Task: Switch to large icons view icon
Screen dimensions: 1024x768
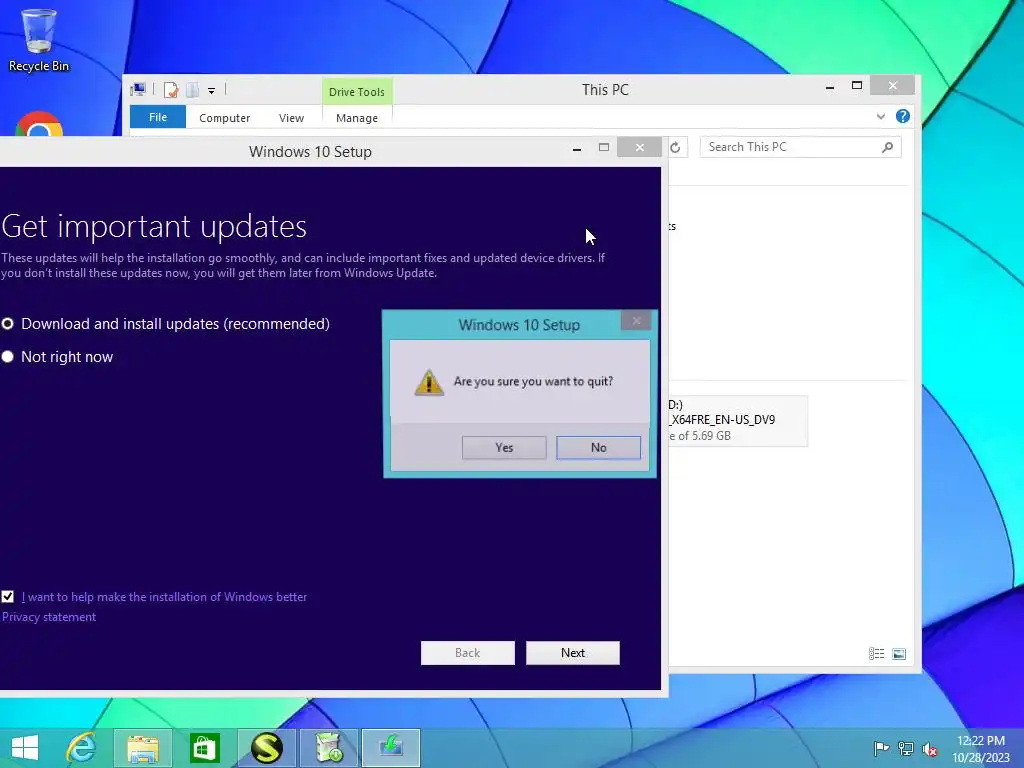Action: pos(899,654)
